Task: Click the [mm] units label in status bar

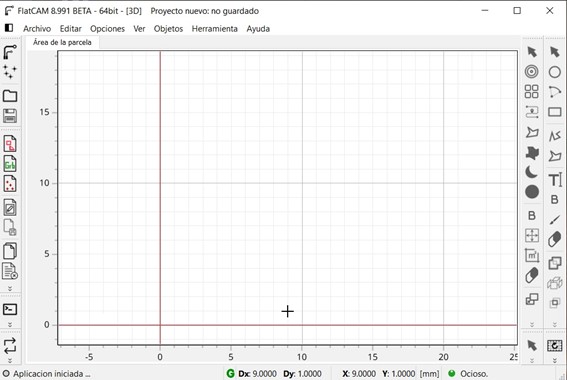Action: pos(429,373)
